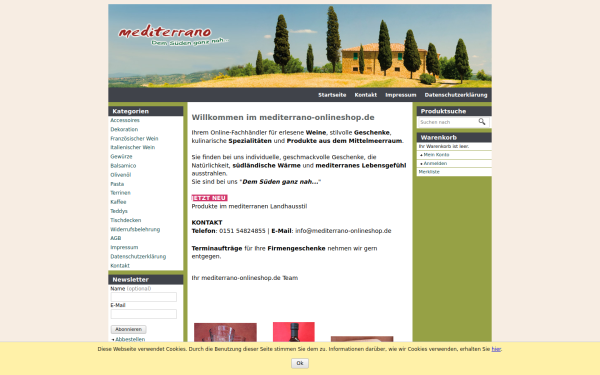Click the Abonnieren button
600x375 pixels.
point(128,329)
